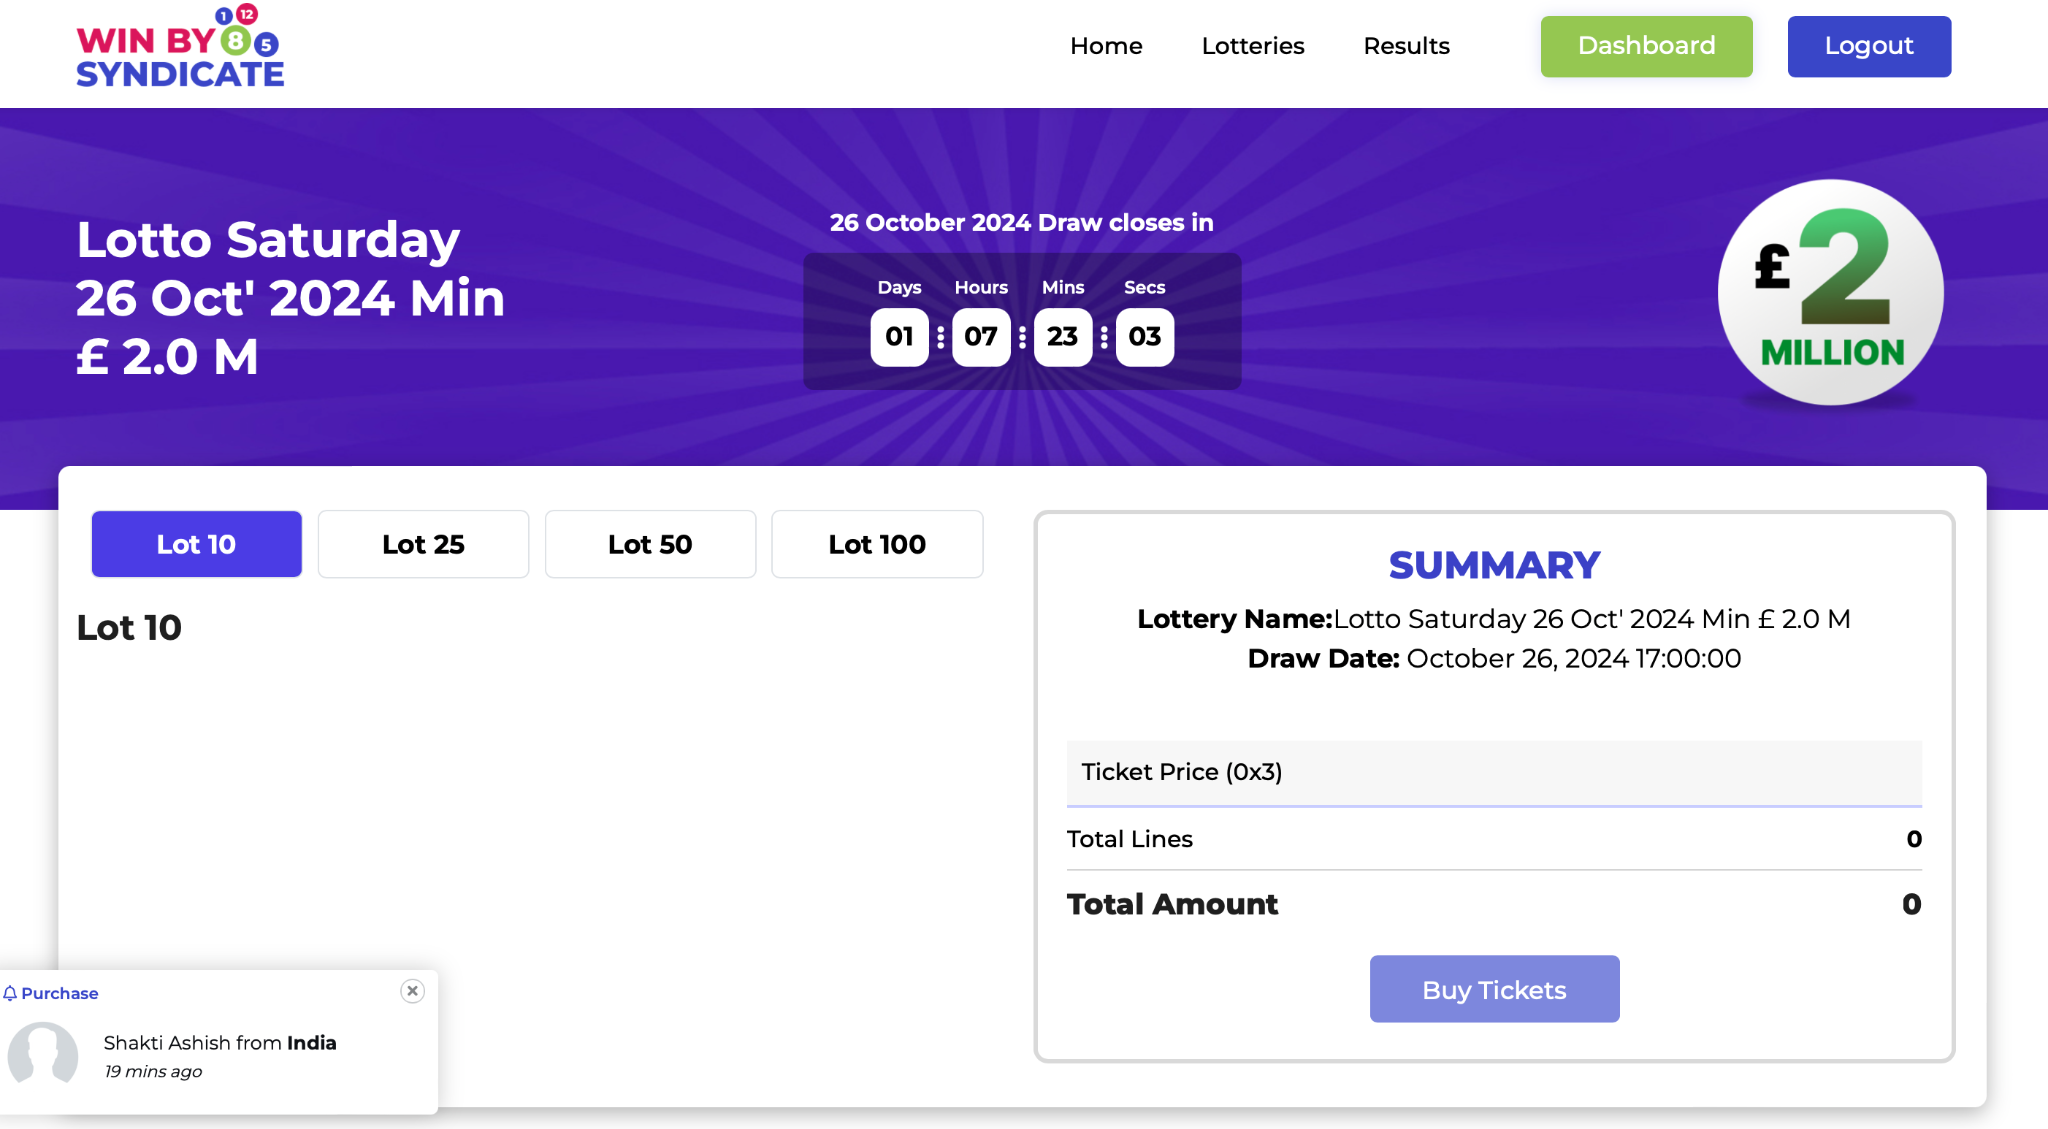Click the Secs countdown box
The image size is (2048, 1129).
click(x=1144, y=337)
